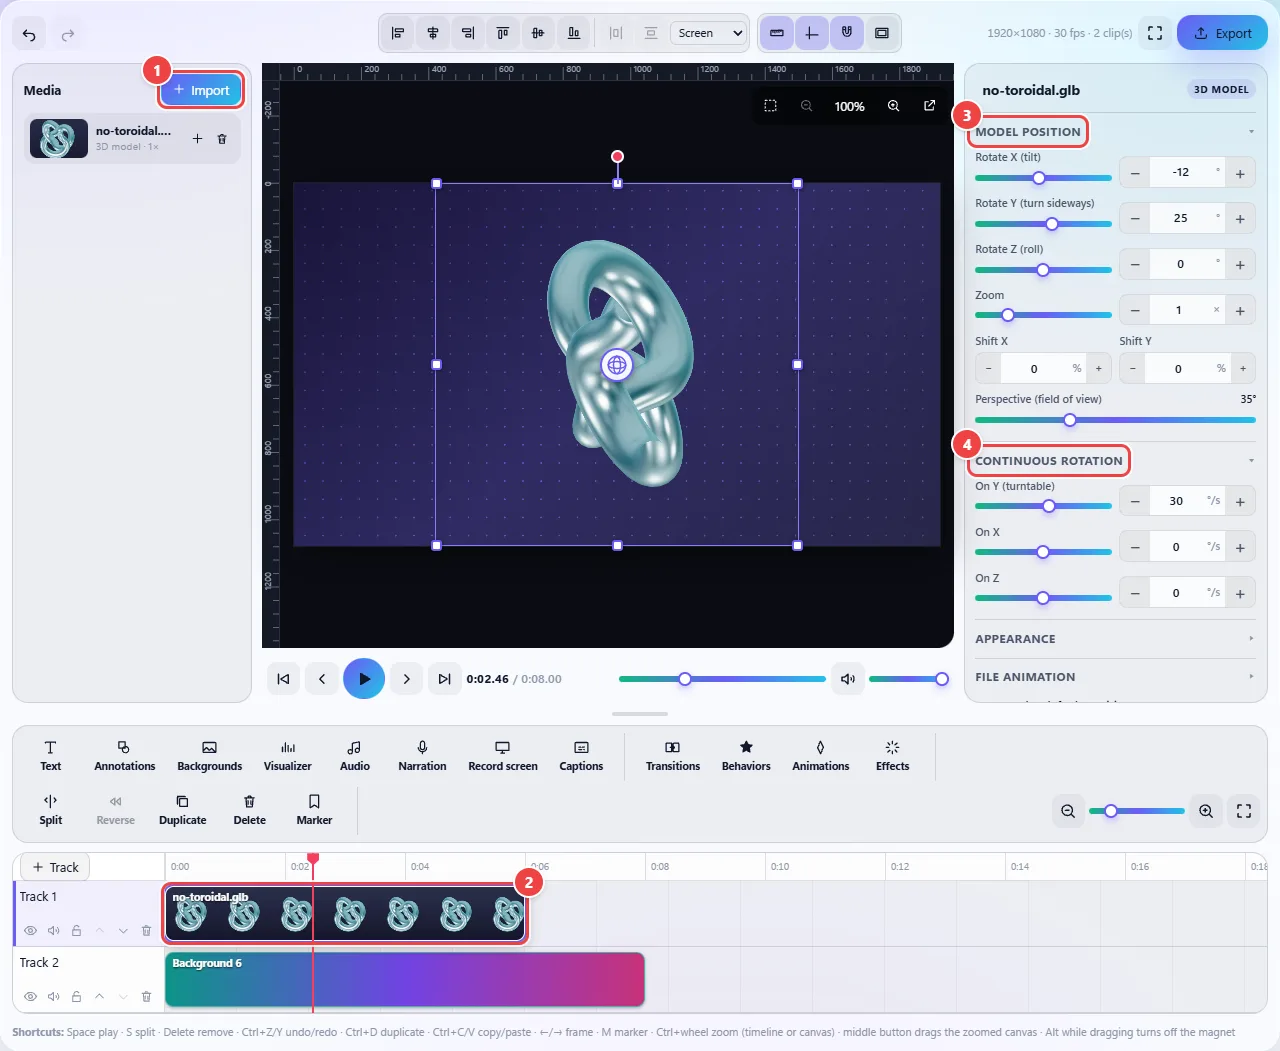Add no-toroidal media to timeline
The height and width of the screenshot is (1051, 1280).
pyautogui.click(x=197, y=139)
